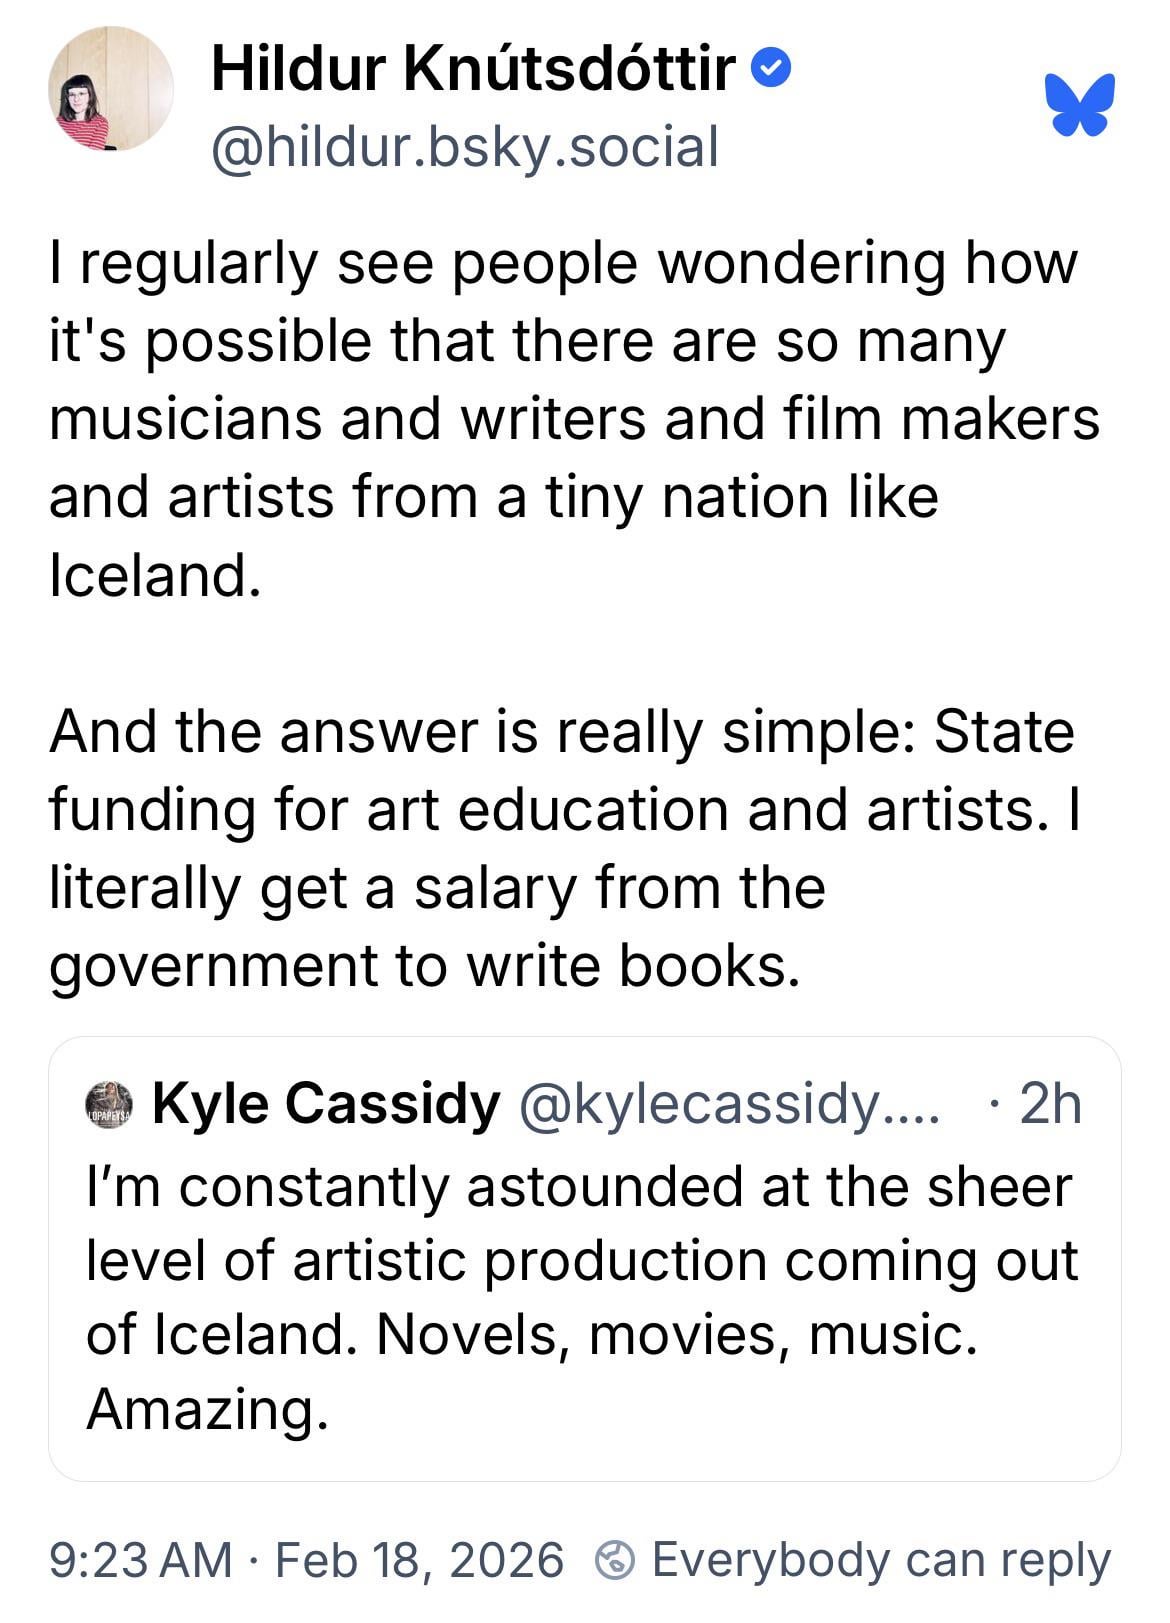Click the 2h timestamp on quoted post
The width and height of the screenshot is (1170, 1623).
click(1050, 1104)
